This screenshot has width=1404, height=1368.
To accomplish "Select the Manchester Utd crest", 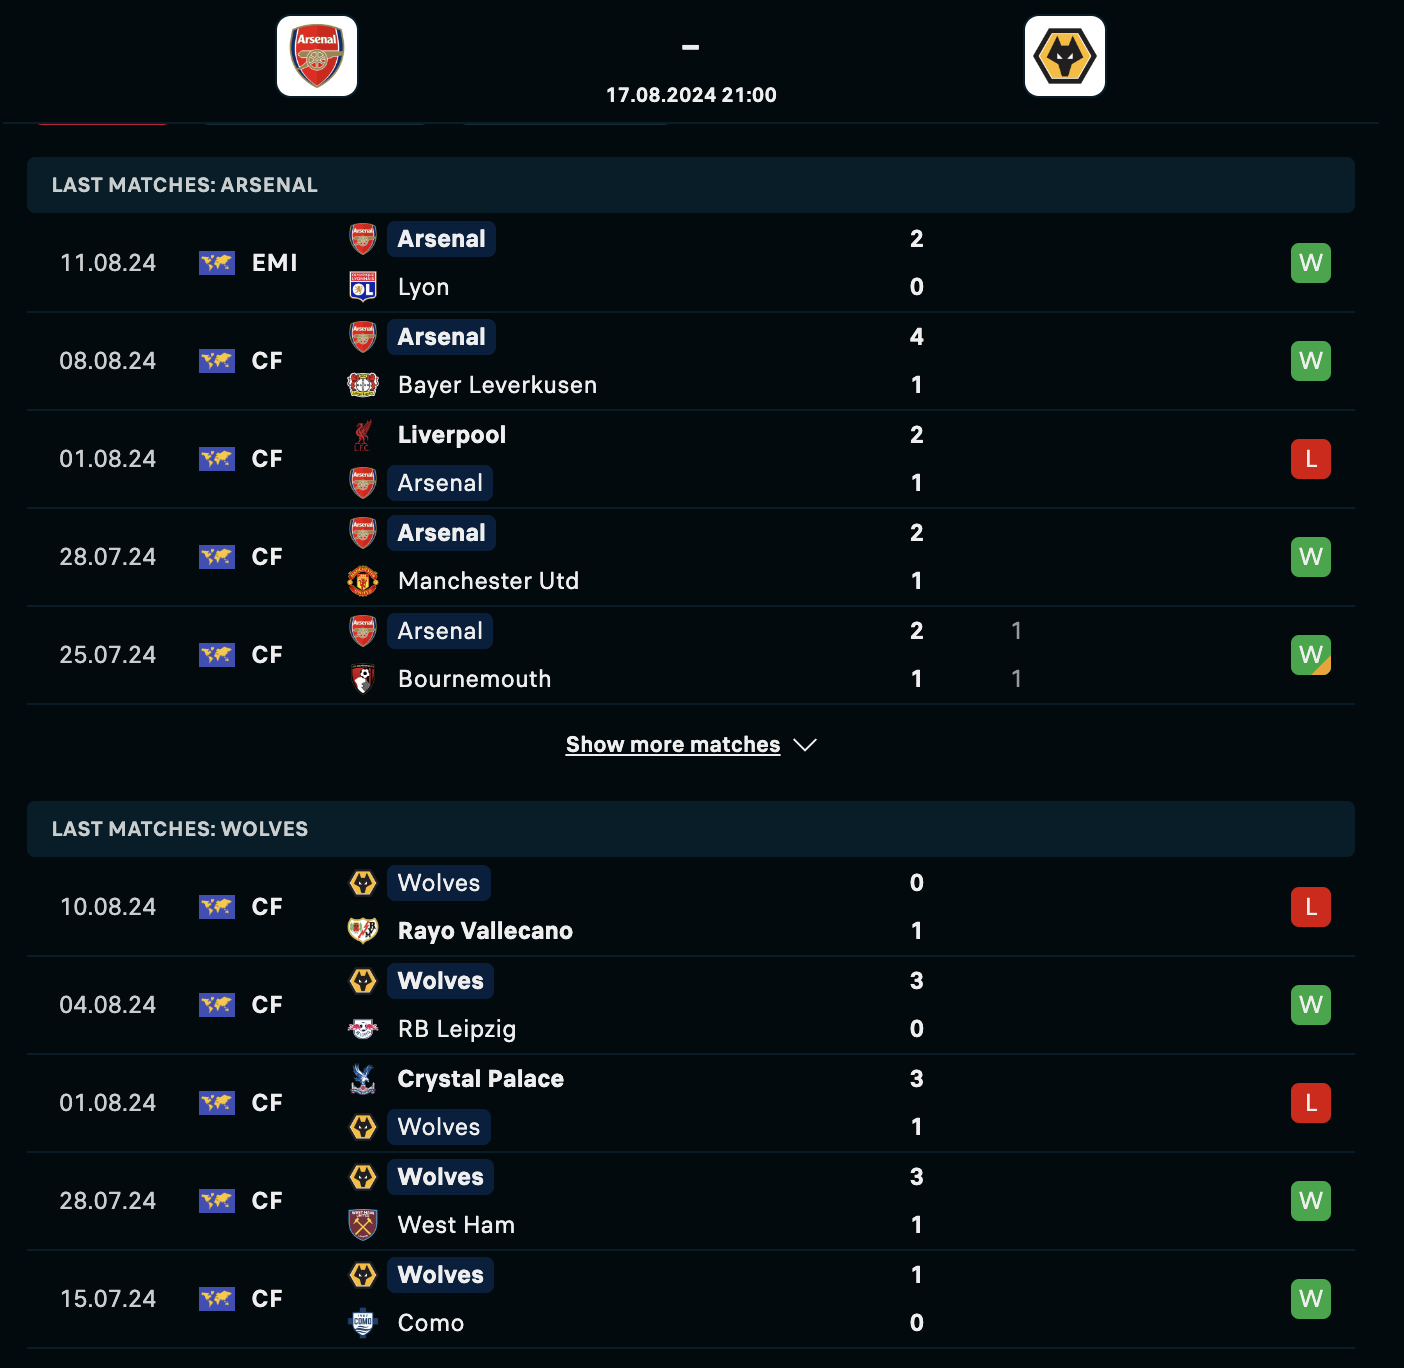I will pos(362,580).
